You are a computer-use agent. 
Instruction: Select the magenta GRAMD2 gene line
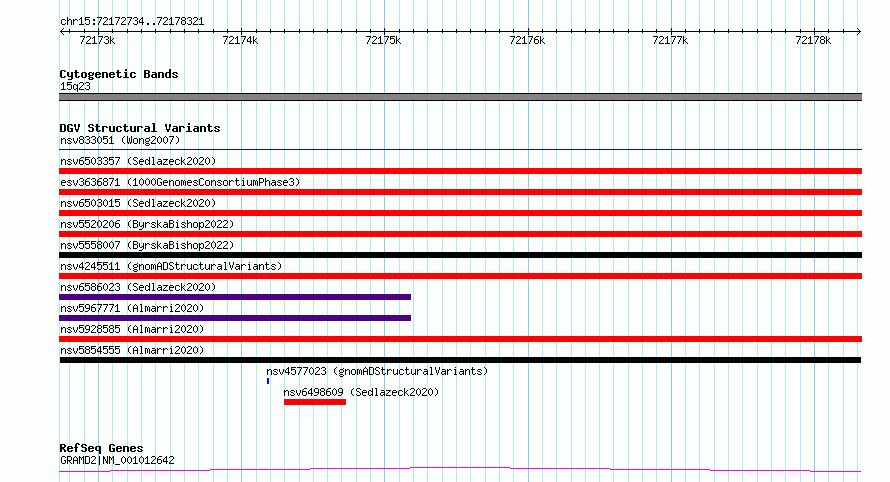click(x=460, y=470)
